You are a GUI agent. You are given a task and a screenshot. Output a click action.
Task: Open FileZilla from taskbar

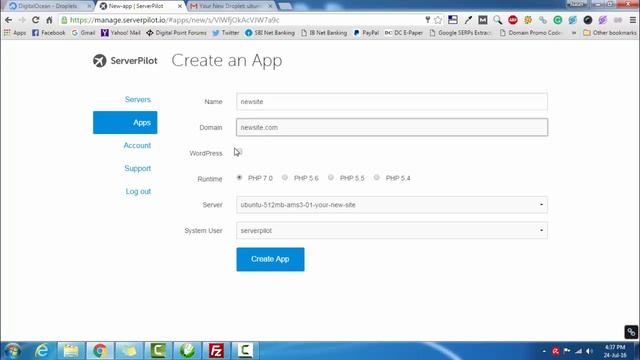point(216,351)
